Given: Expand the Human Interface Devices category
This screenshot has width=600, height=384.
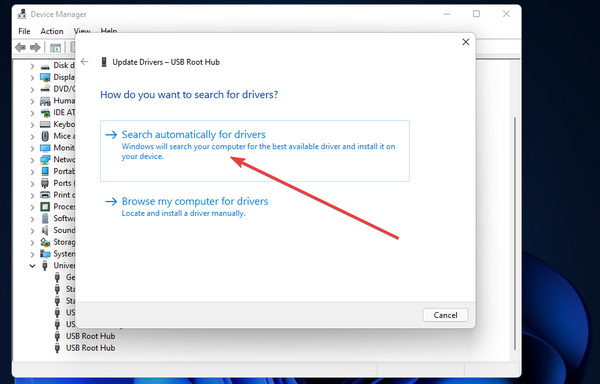Looking at the screenshot, I should pos(33,101).
